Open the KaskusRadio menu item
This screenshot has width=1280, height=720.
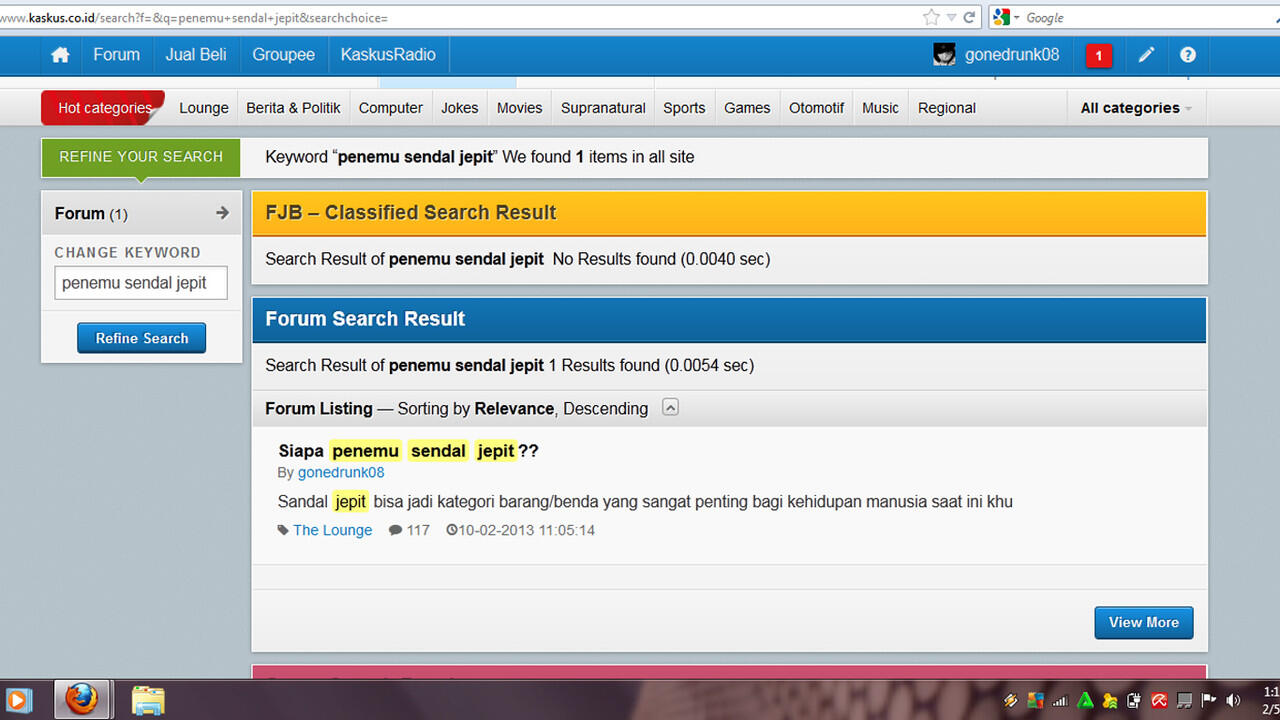coord(388,55)
